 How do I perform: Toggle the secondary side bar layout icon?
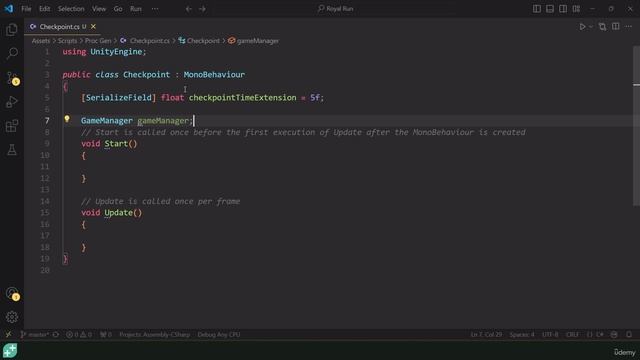point(563,9)
